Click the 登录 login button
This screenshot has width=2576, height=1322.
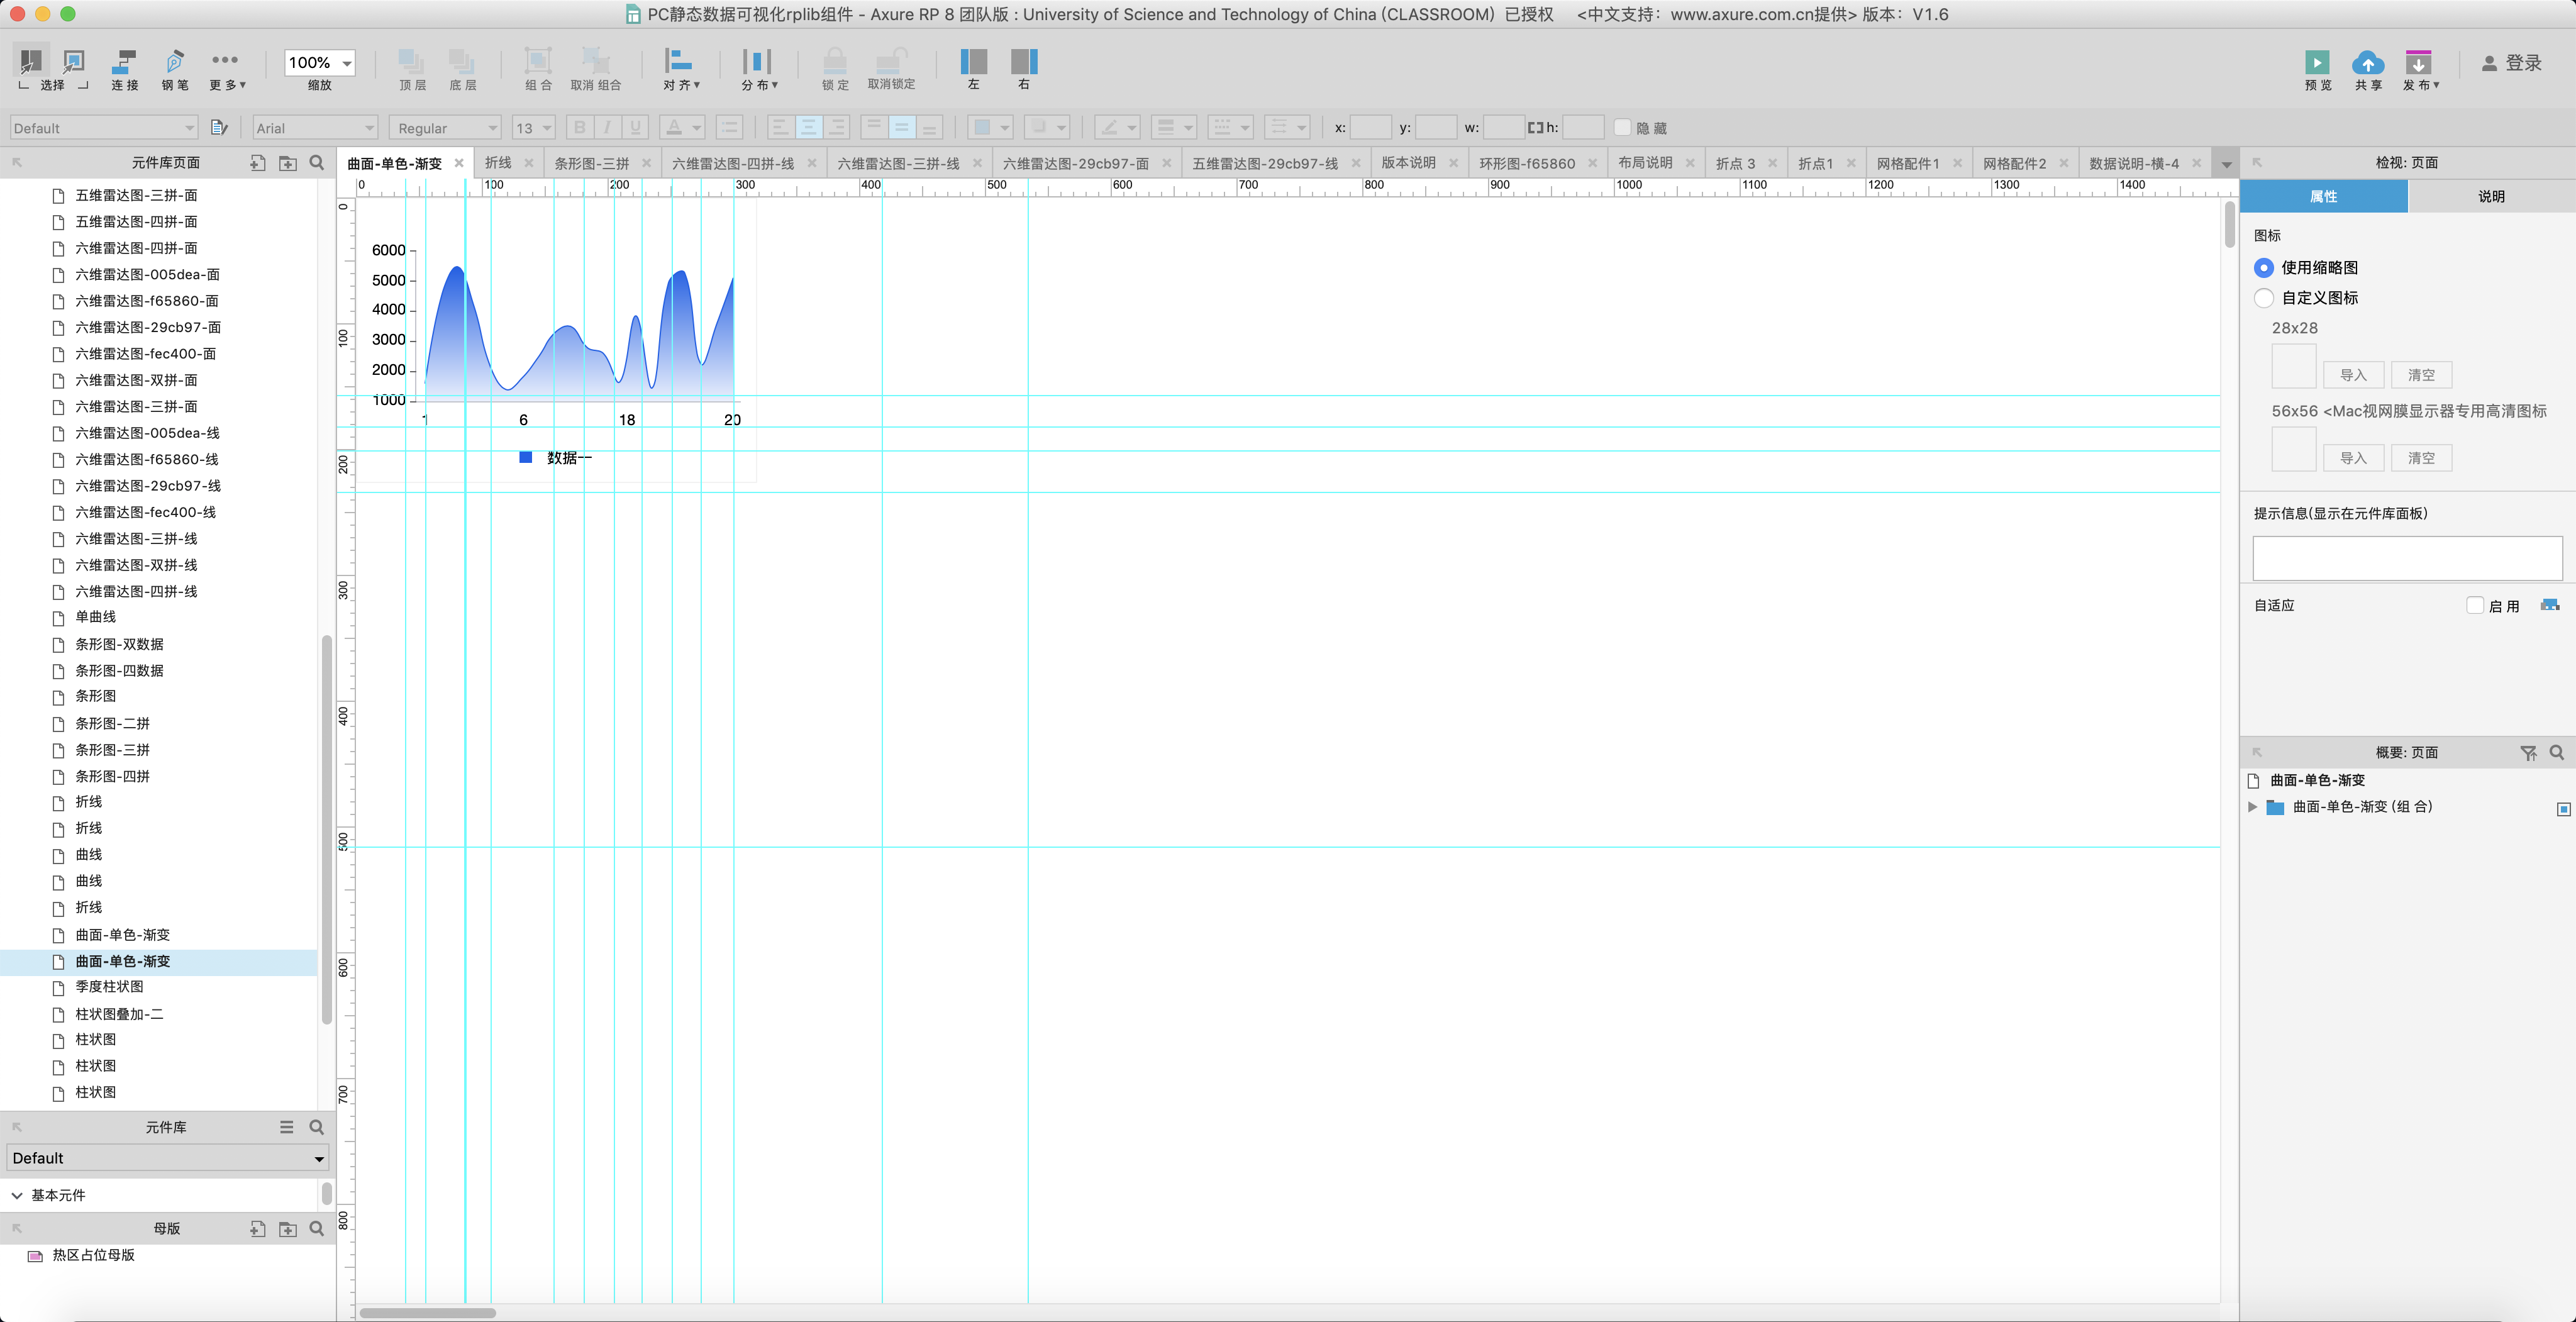click(x=2511, y=63)
